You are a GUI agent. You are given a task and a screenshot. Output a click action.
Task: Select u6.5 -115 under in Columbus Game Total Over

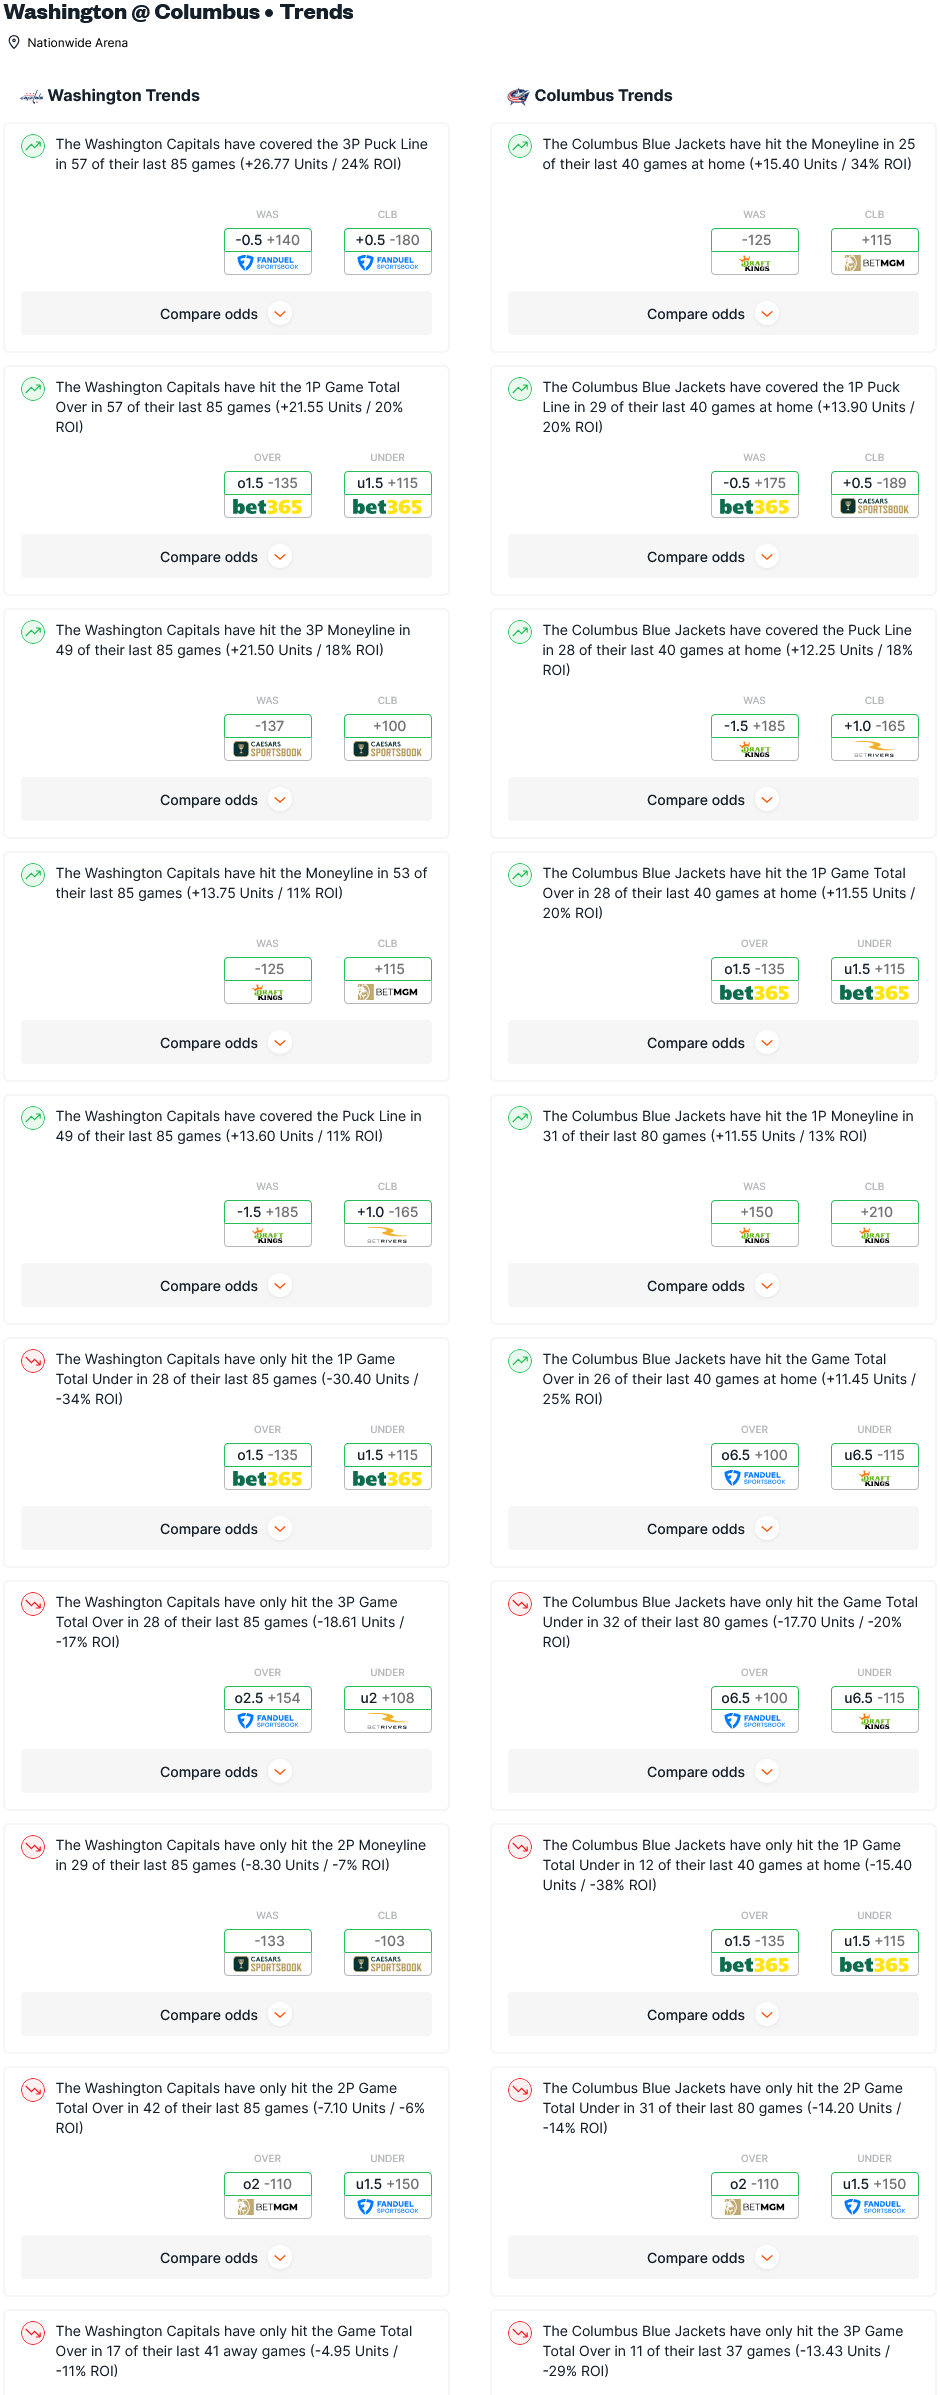(x=874, y=1455)
